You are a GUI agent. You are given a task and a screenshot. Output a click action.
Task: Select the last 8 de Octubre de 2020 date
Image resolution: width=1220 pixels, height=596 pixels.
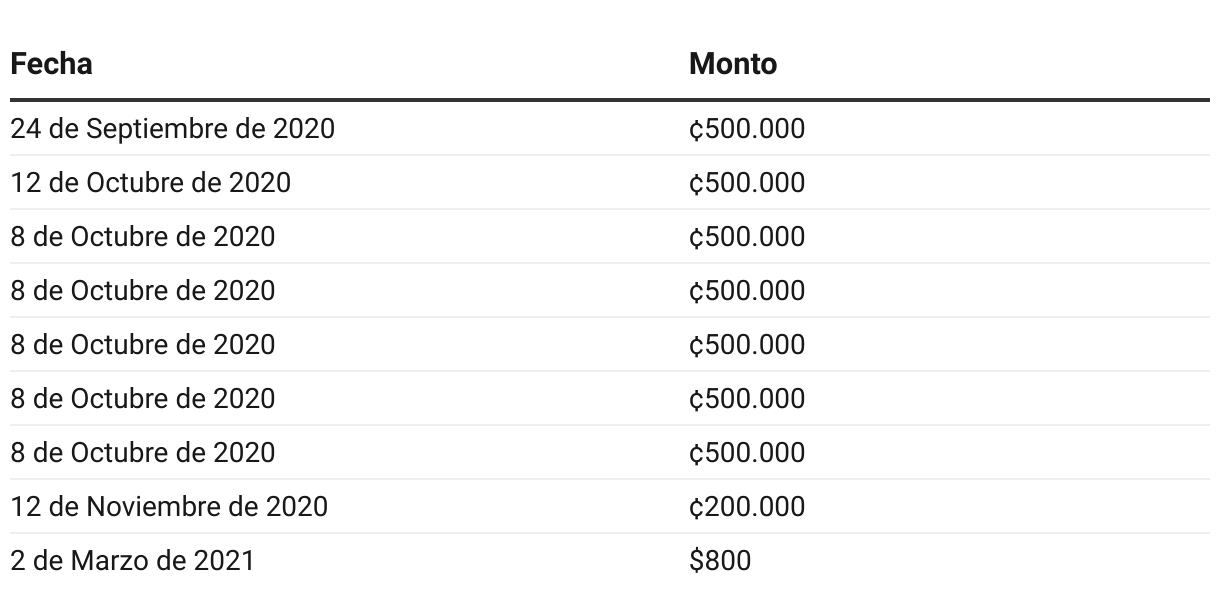[142, 453]
